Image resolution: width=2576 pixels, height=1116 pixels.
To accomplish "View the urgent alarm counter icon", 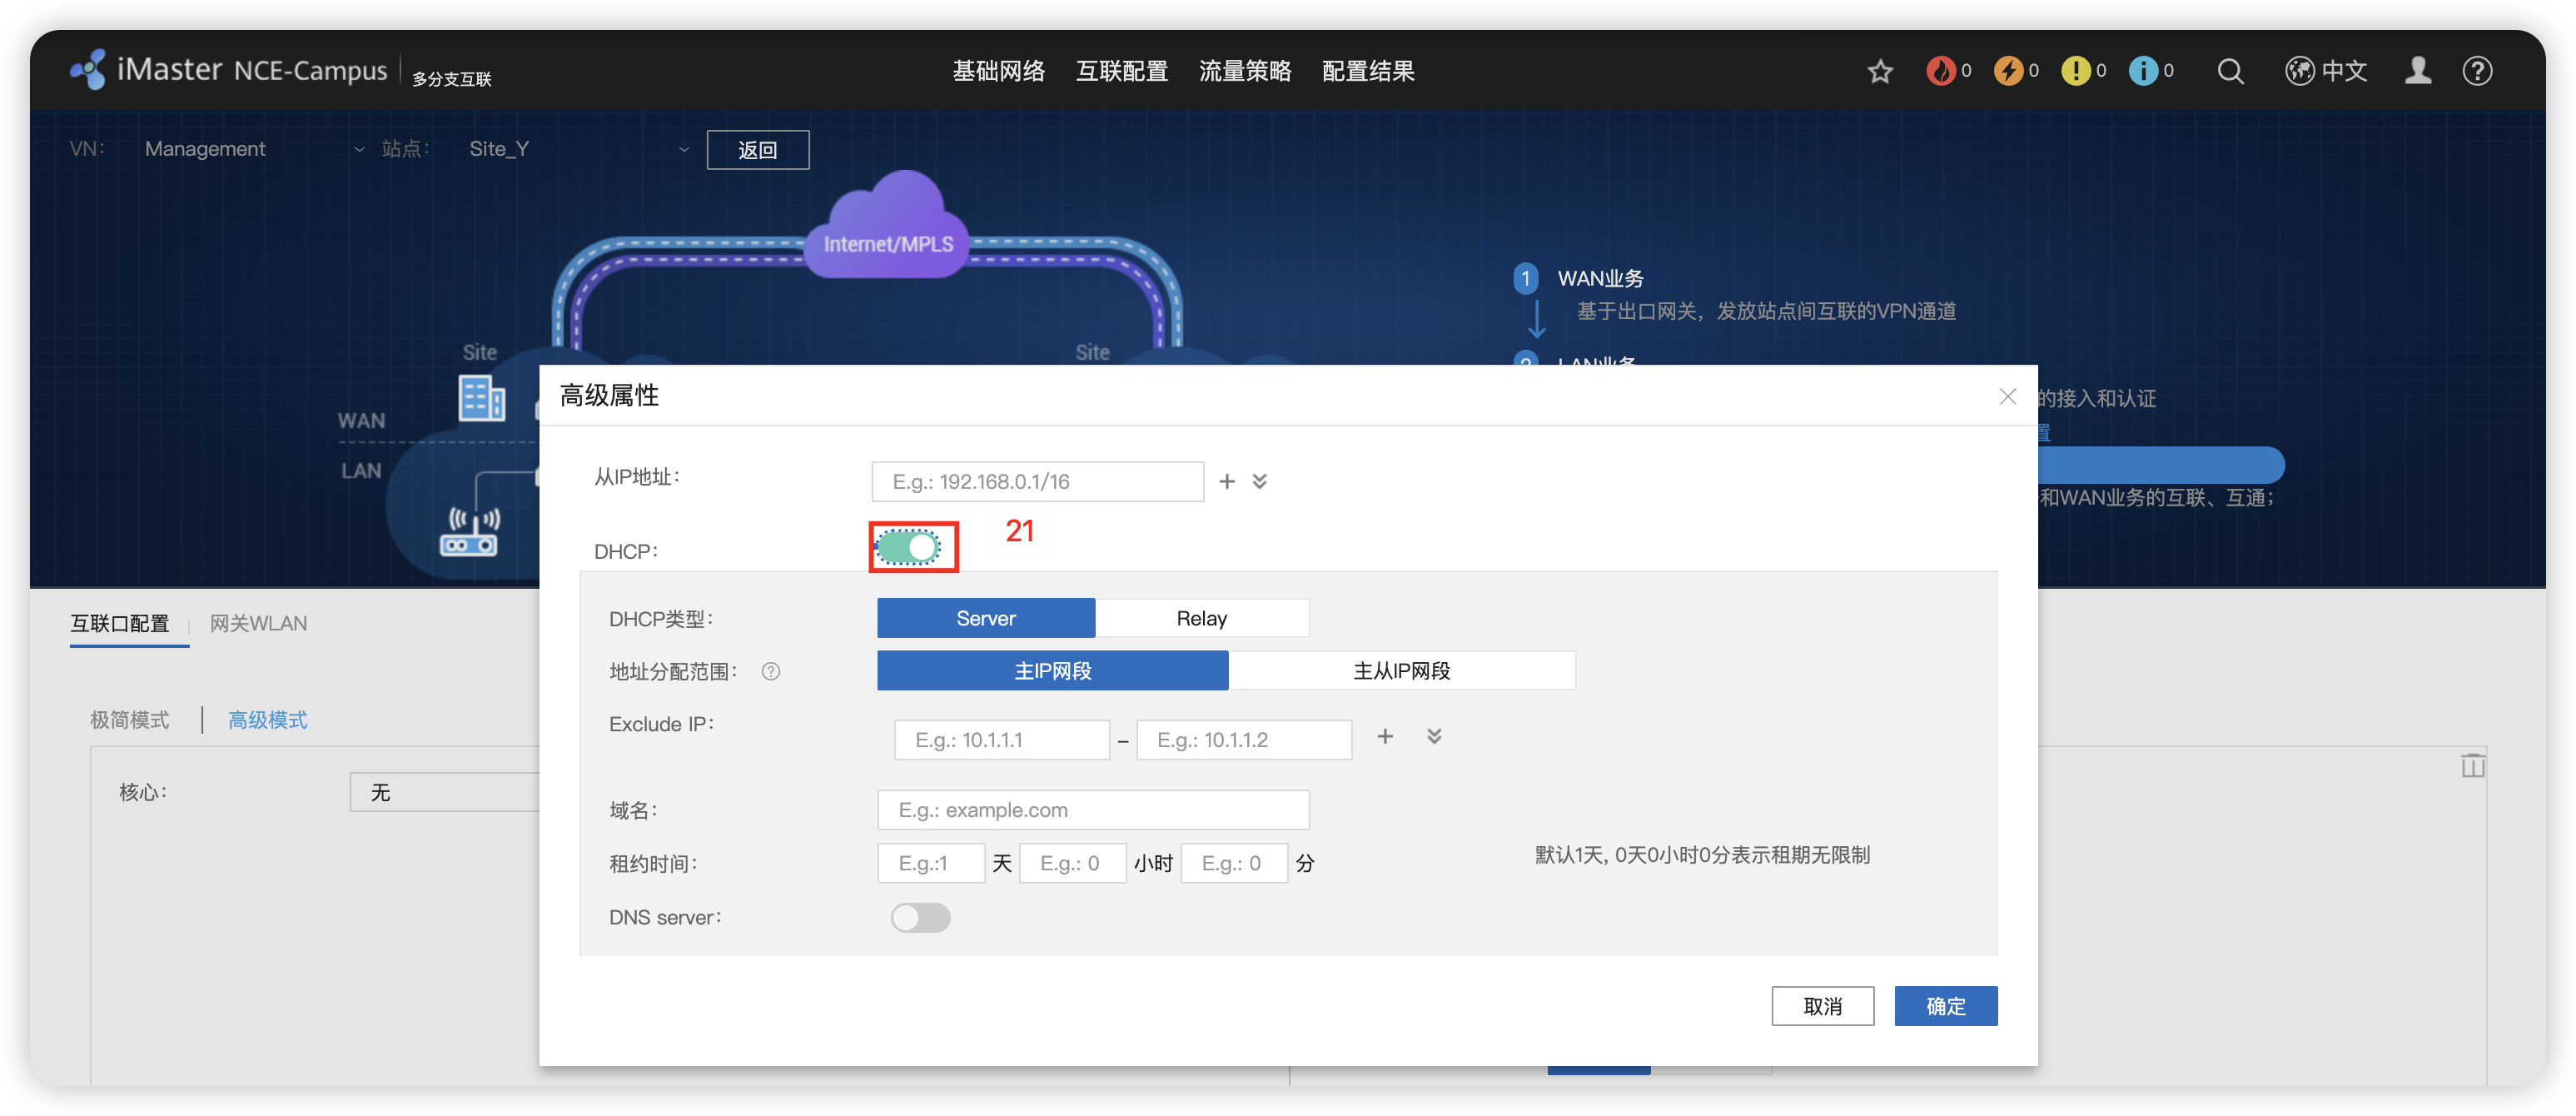I will click(2009, 70).
